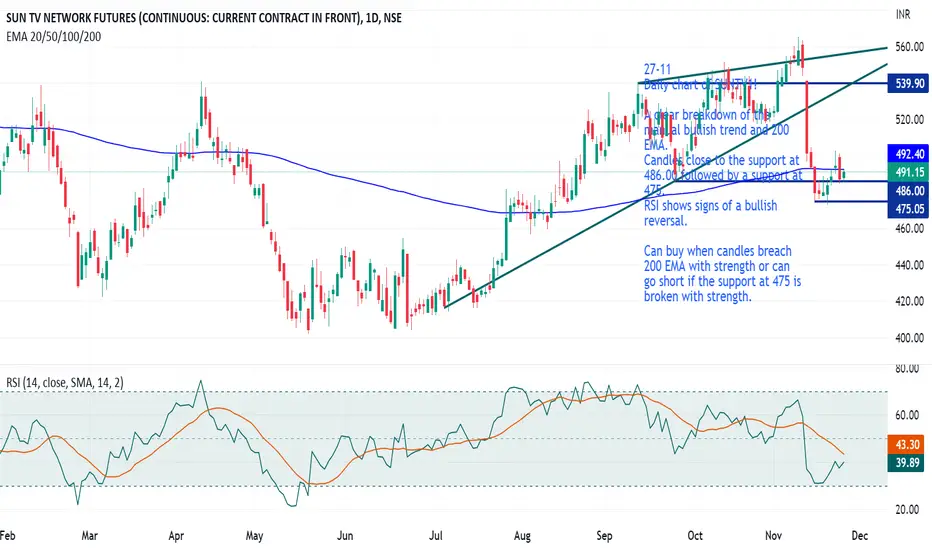Click the SUN TV NETWORK FUTURES chart title
Image resolution: width=932 pixels, height=550 pixels.
point(204,18)
